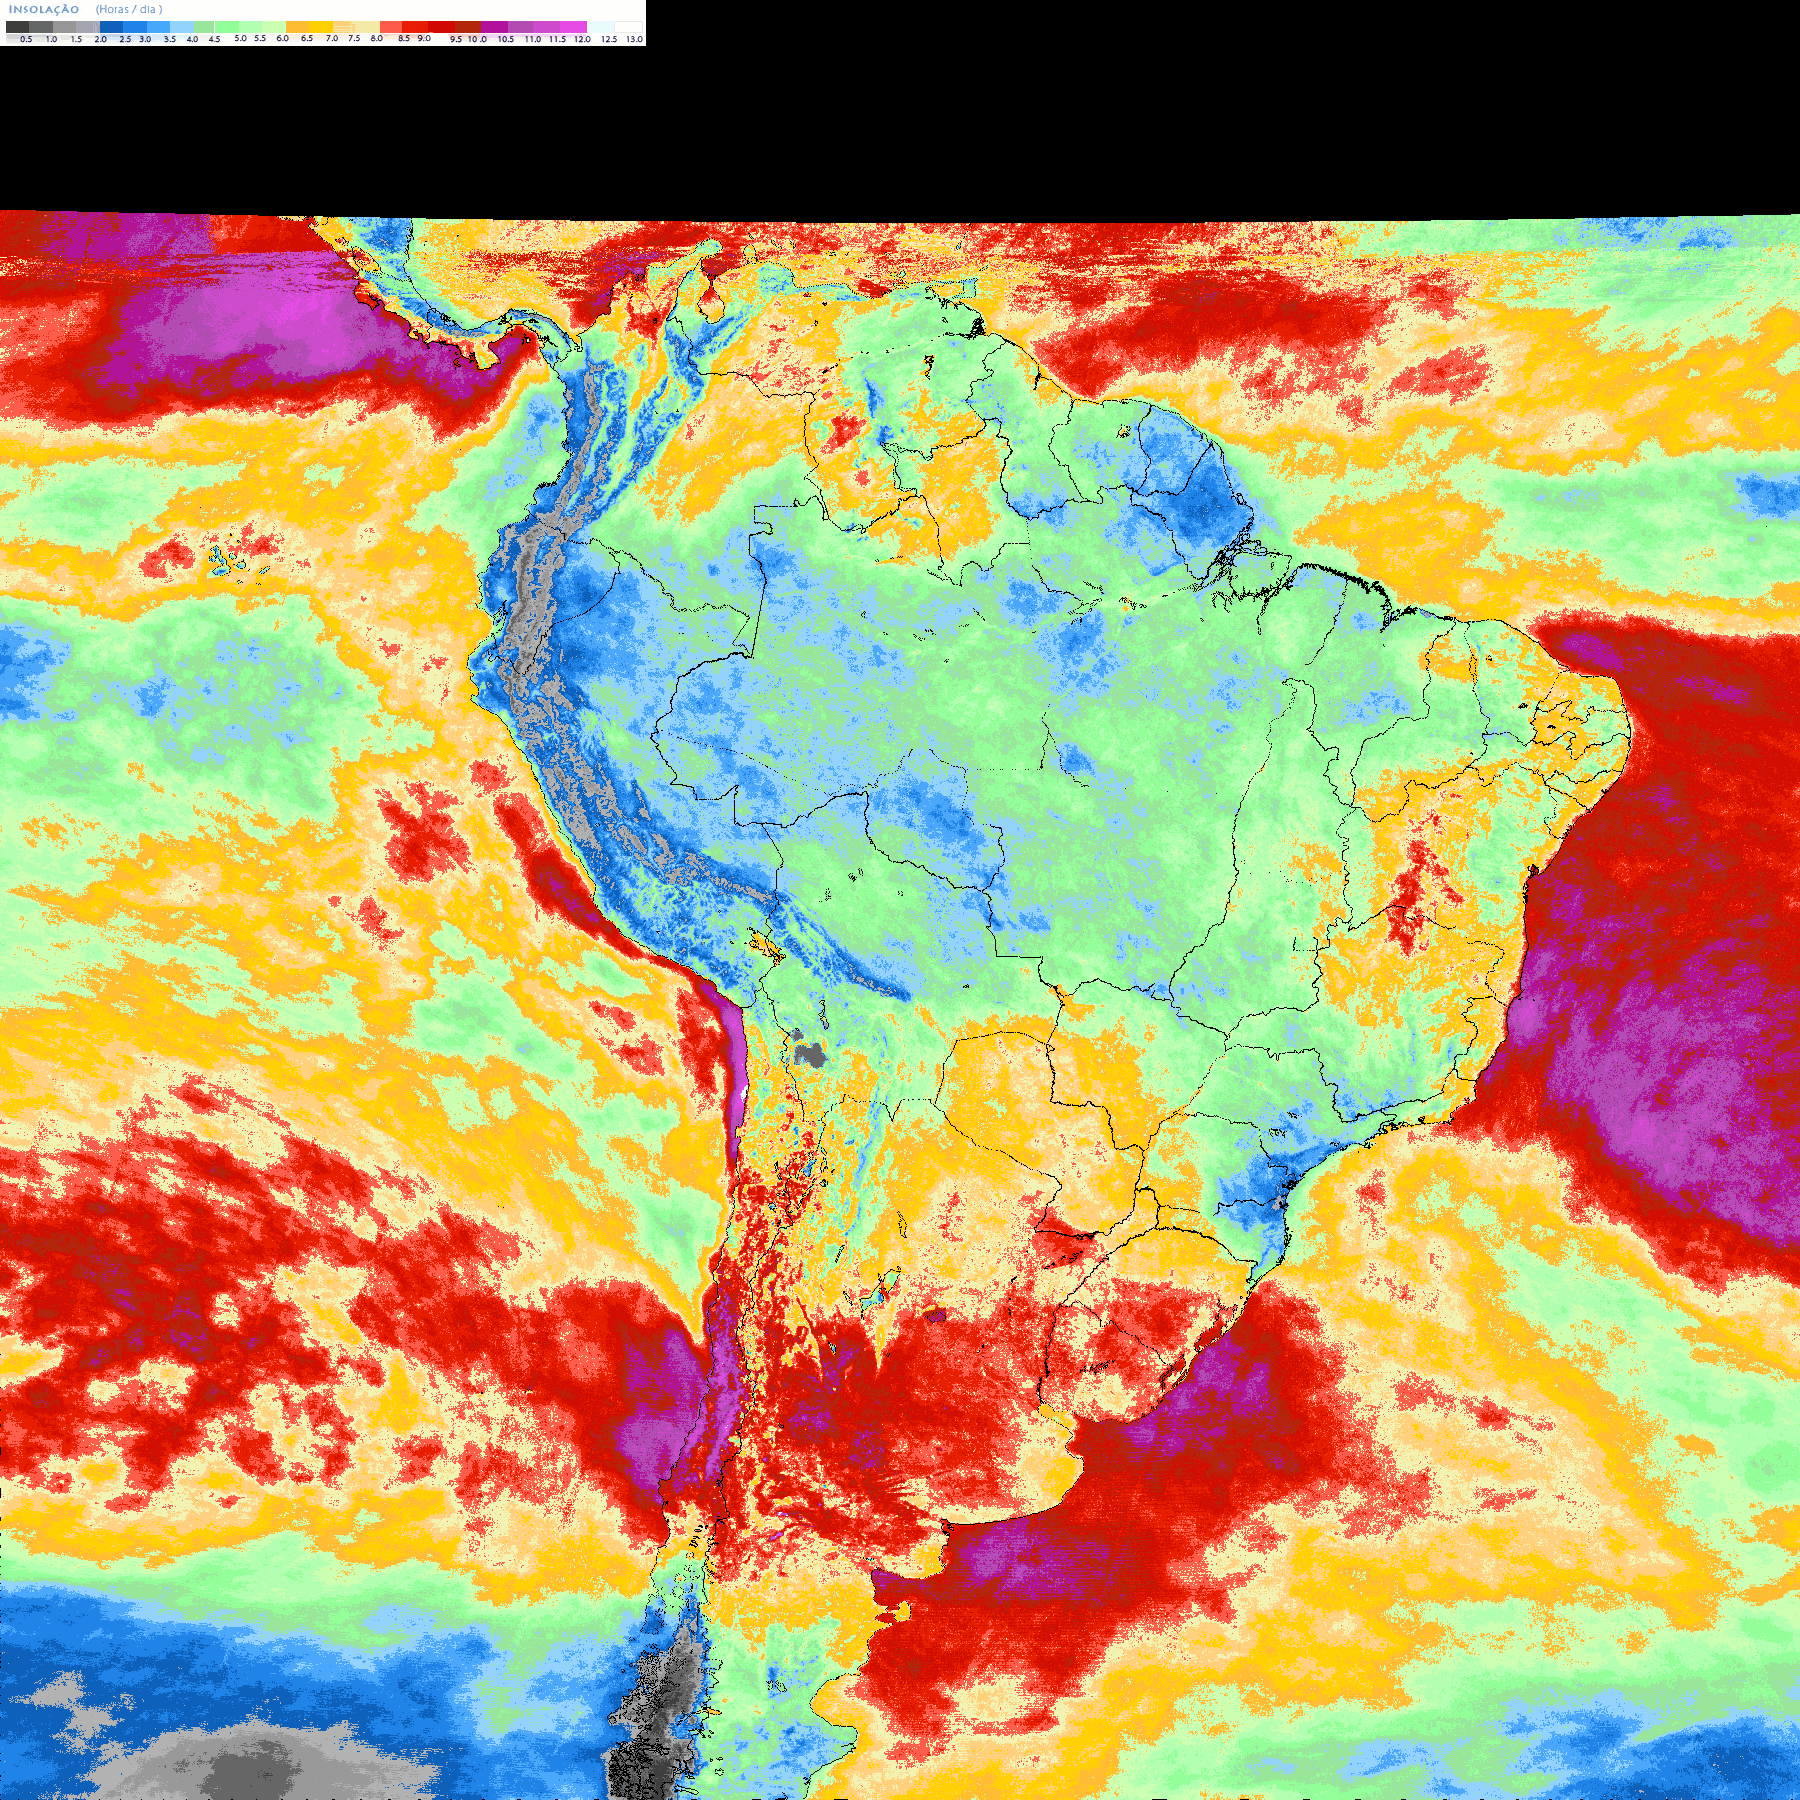Click the 10.0 legend value label
This screenshot has height=1800, width=1800.
coord(477,39)
